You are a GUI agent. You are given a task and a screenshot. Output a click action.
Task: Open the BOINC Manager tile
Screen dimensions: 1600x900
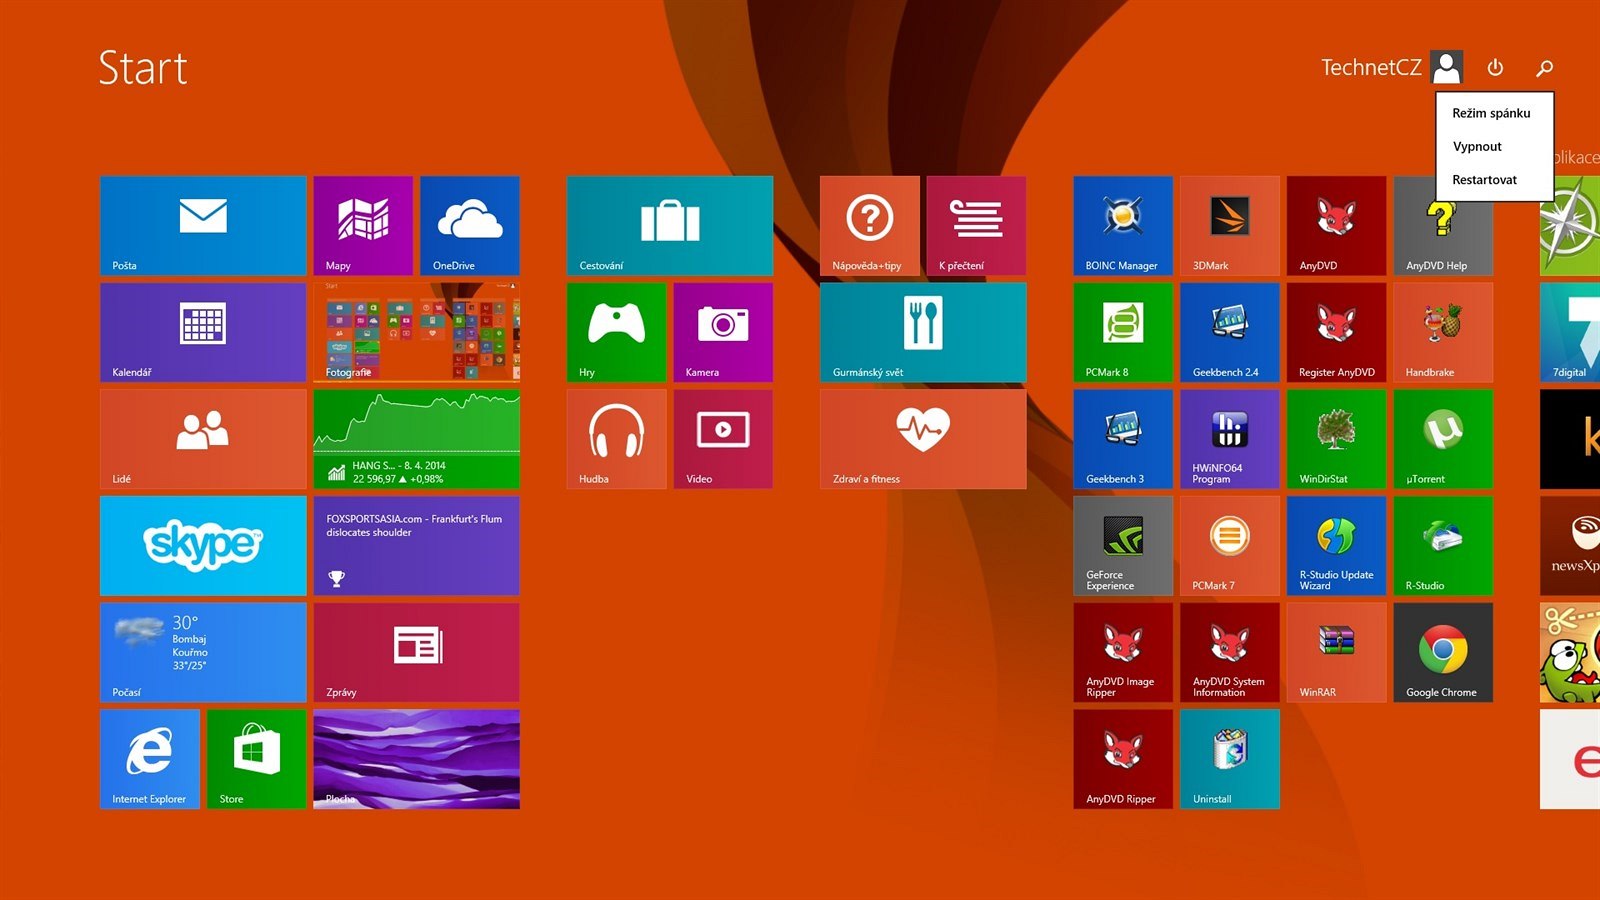pos(1122,225)
